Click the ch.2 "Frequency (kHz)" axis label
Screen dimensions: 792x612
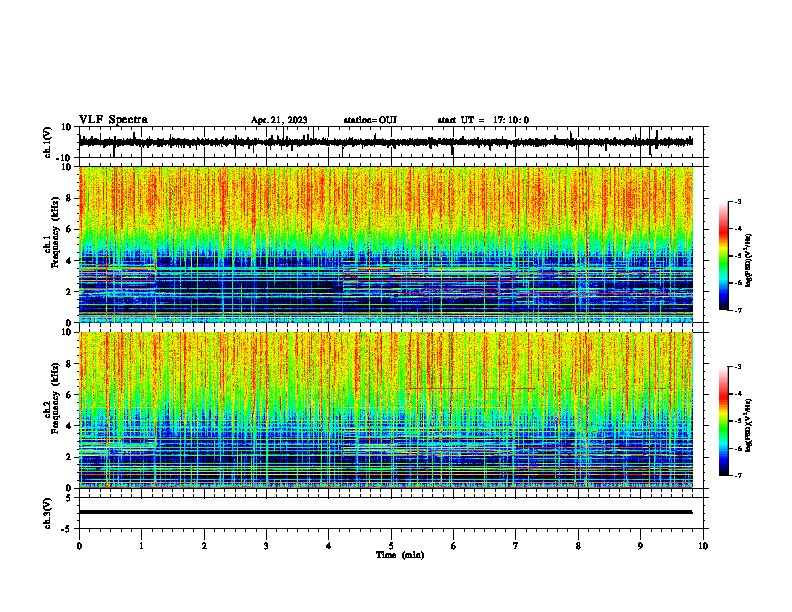[x=55, y=398]
